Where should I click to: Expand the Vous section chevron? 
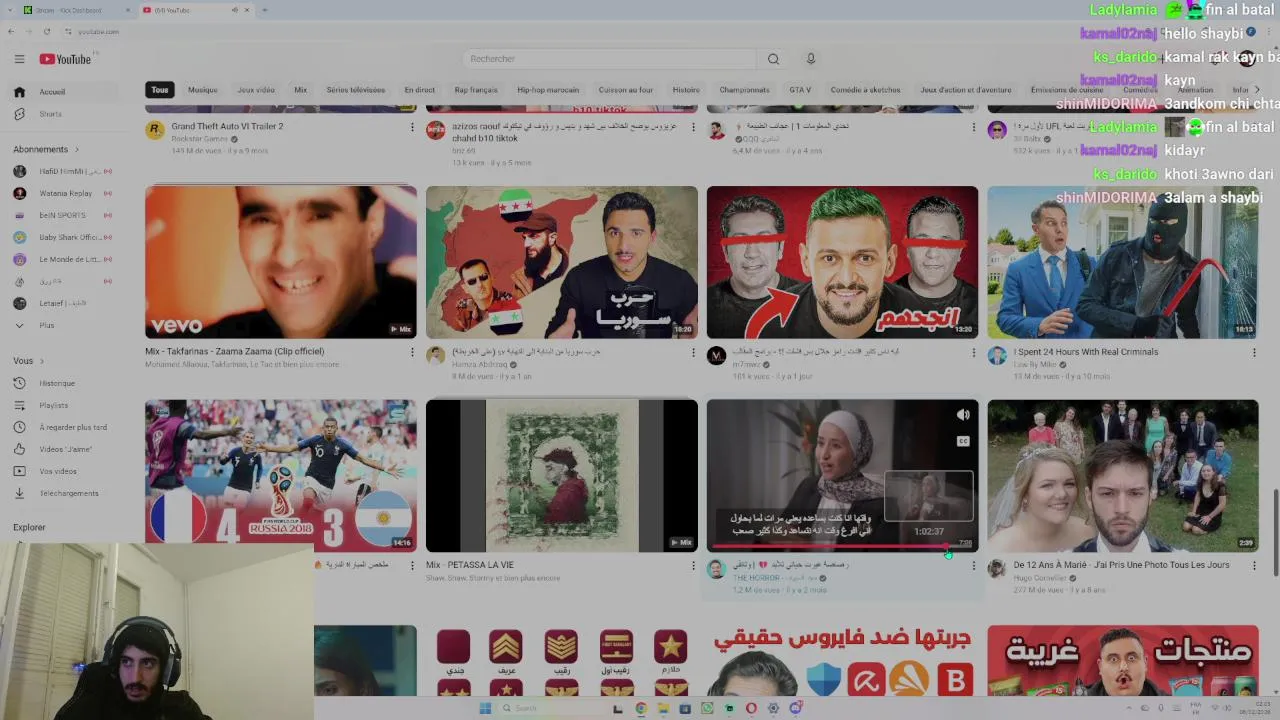click(42, 361)
